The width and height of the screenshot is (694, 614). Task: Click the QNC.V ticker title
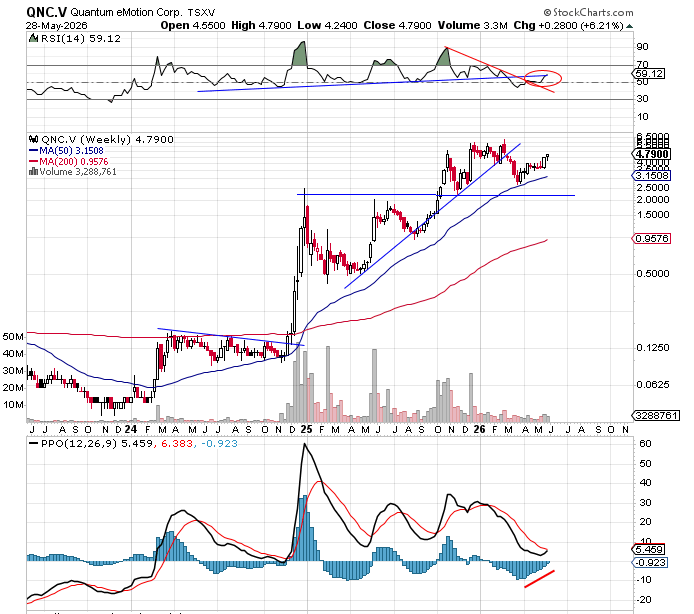[x=46, y=12]
